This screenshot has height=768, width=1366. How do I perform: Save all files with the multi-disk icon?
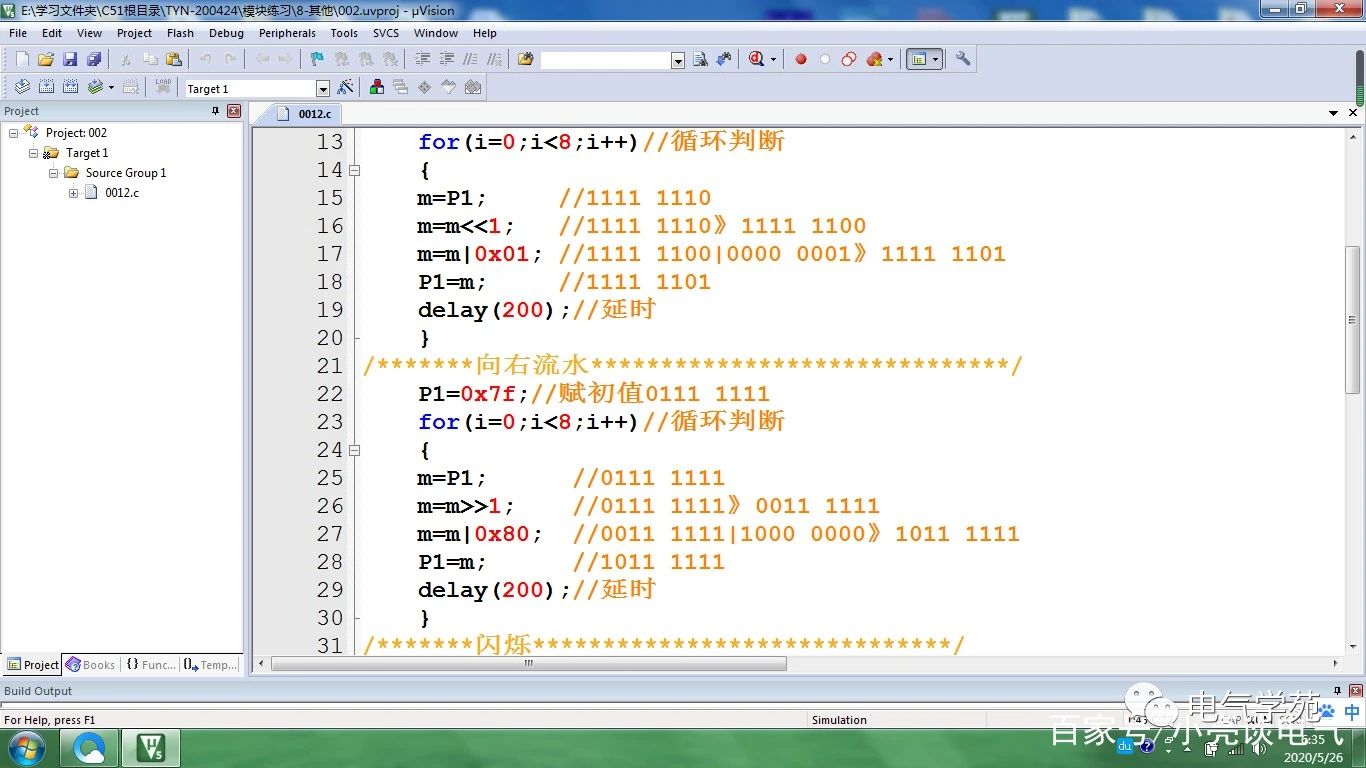coord(94,59)
